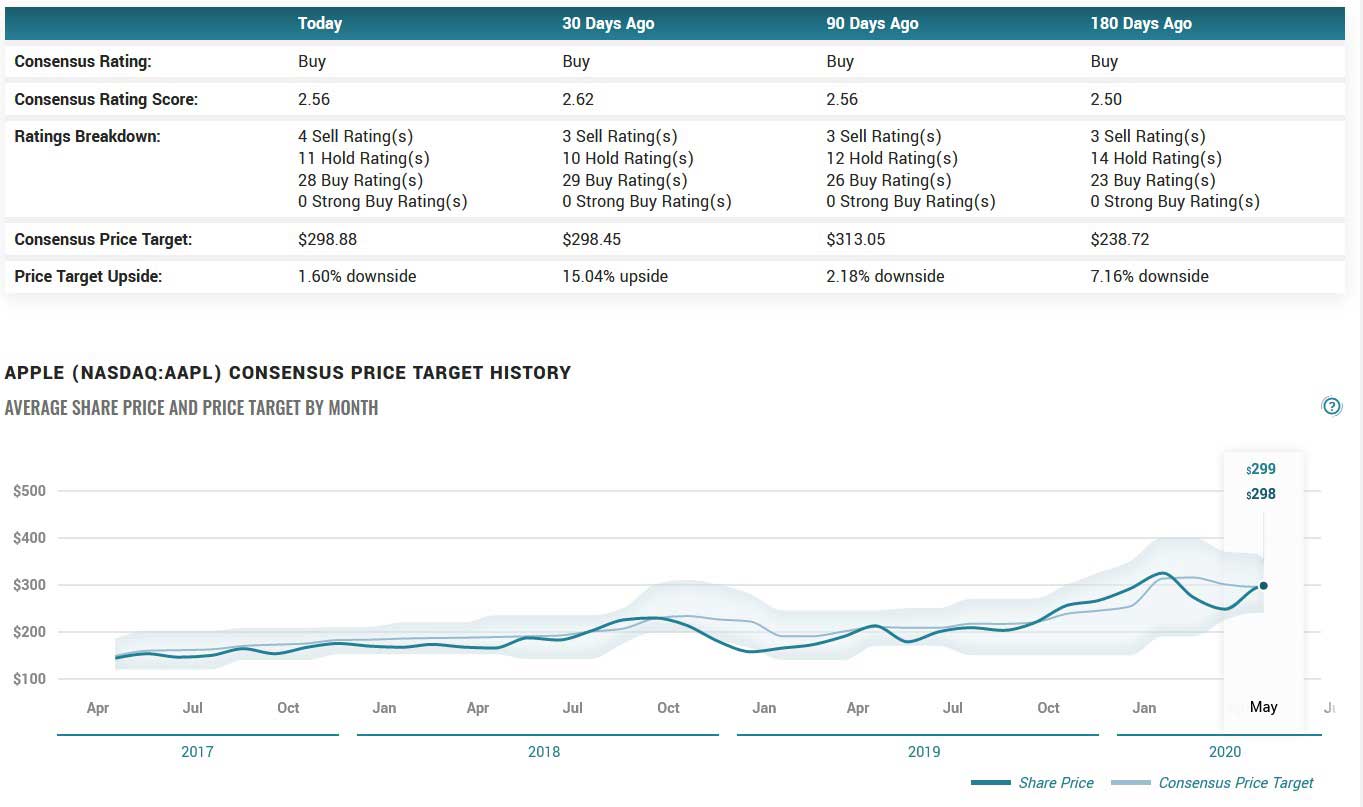The width and height of the screenshot is (1363, 807).
Task: Click the $298 tooltip value
Action: pyautogui.click(x=1261, y=494)
